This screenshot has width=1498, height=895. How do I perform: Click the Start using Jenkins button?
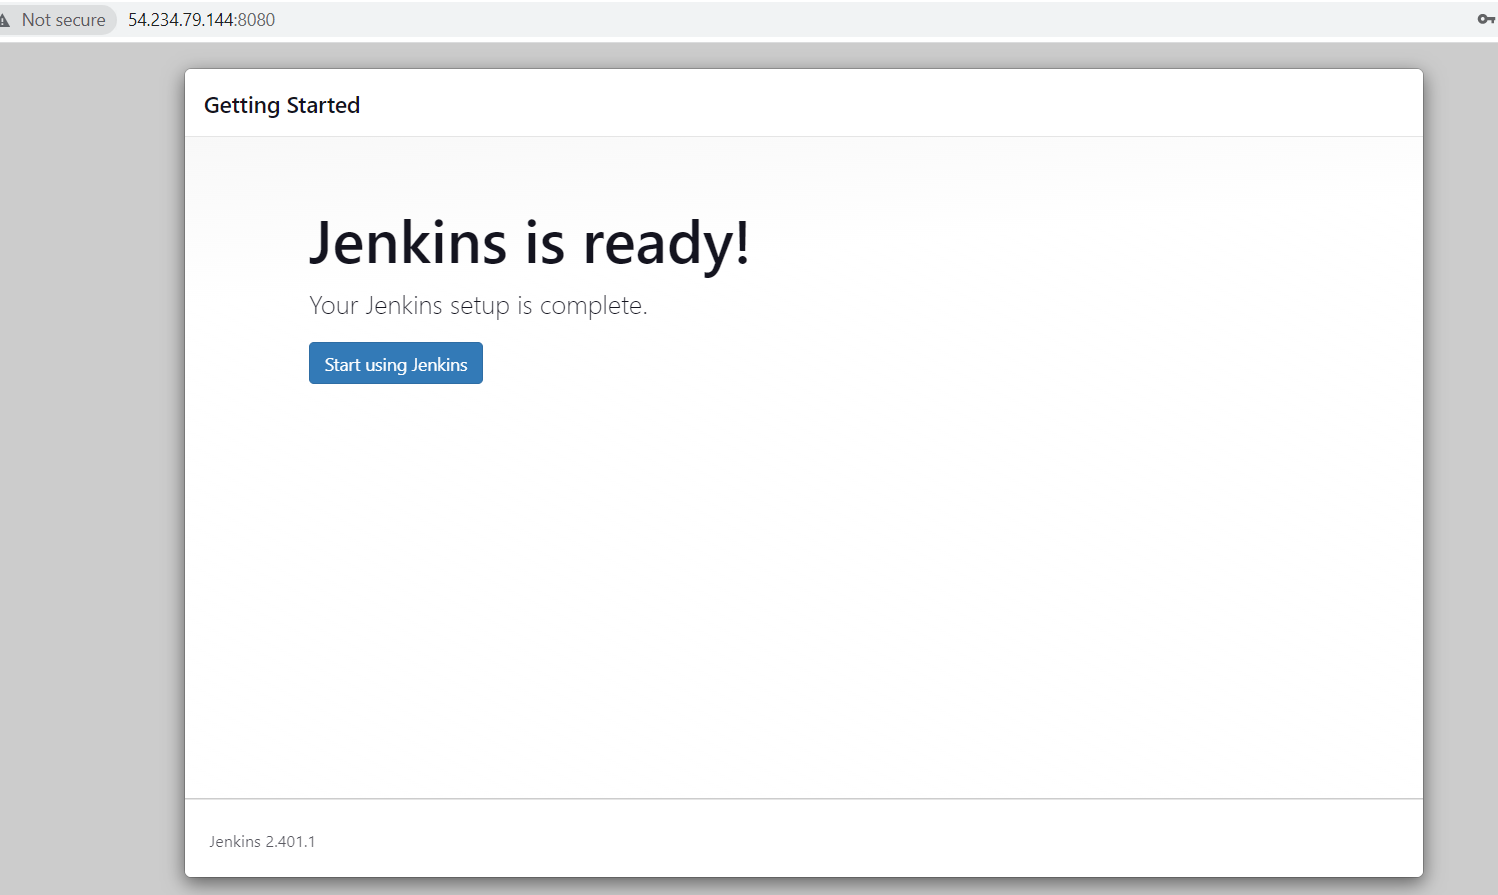coord(395,363)
